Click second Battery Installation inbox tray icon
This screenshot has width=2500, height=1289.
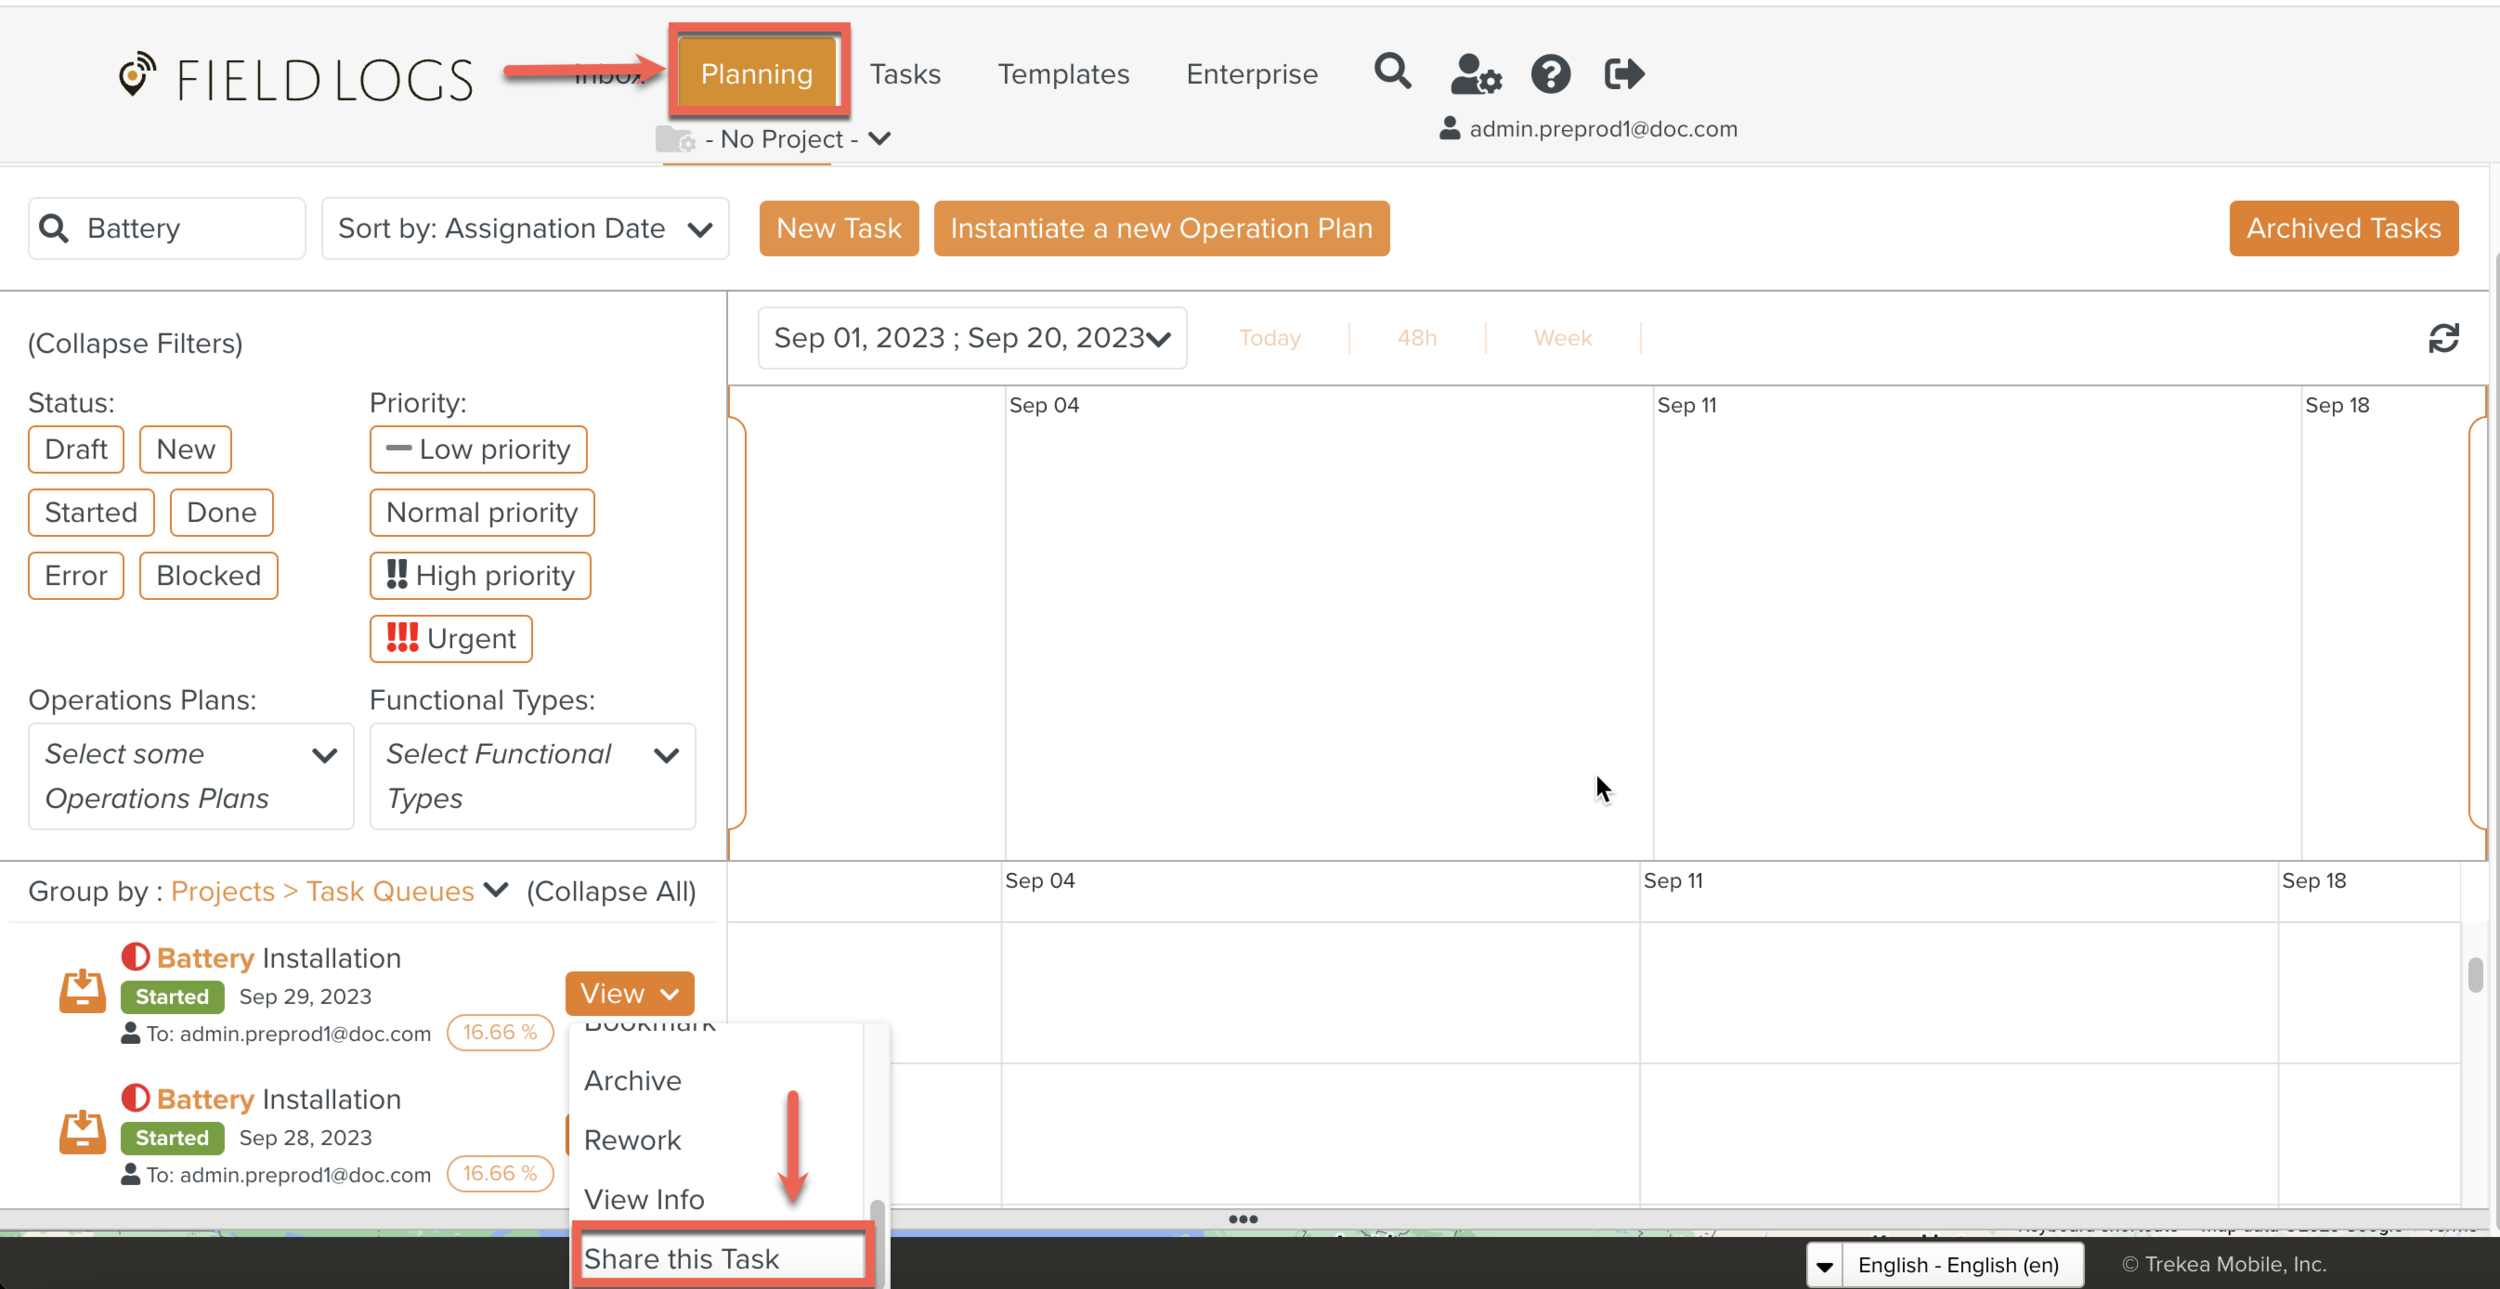(82, 1132)
